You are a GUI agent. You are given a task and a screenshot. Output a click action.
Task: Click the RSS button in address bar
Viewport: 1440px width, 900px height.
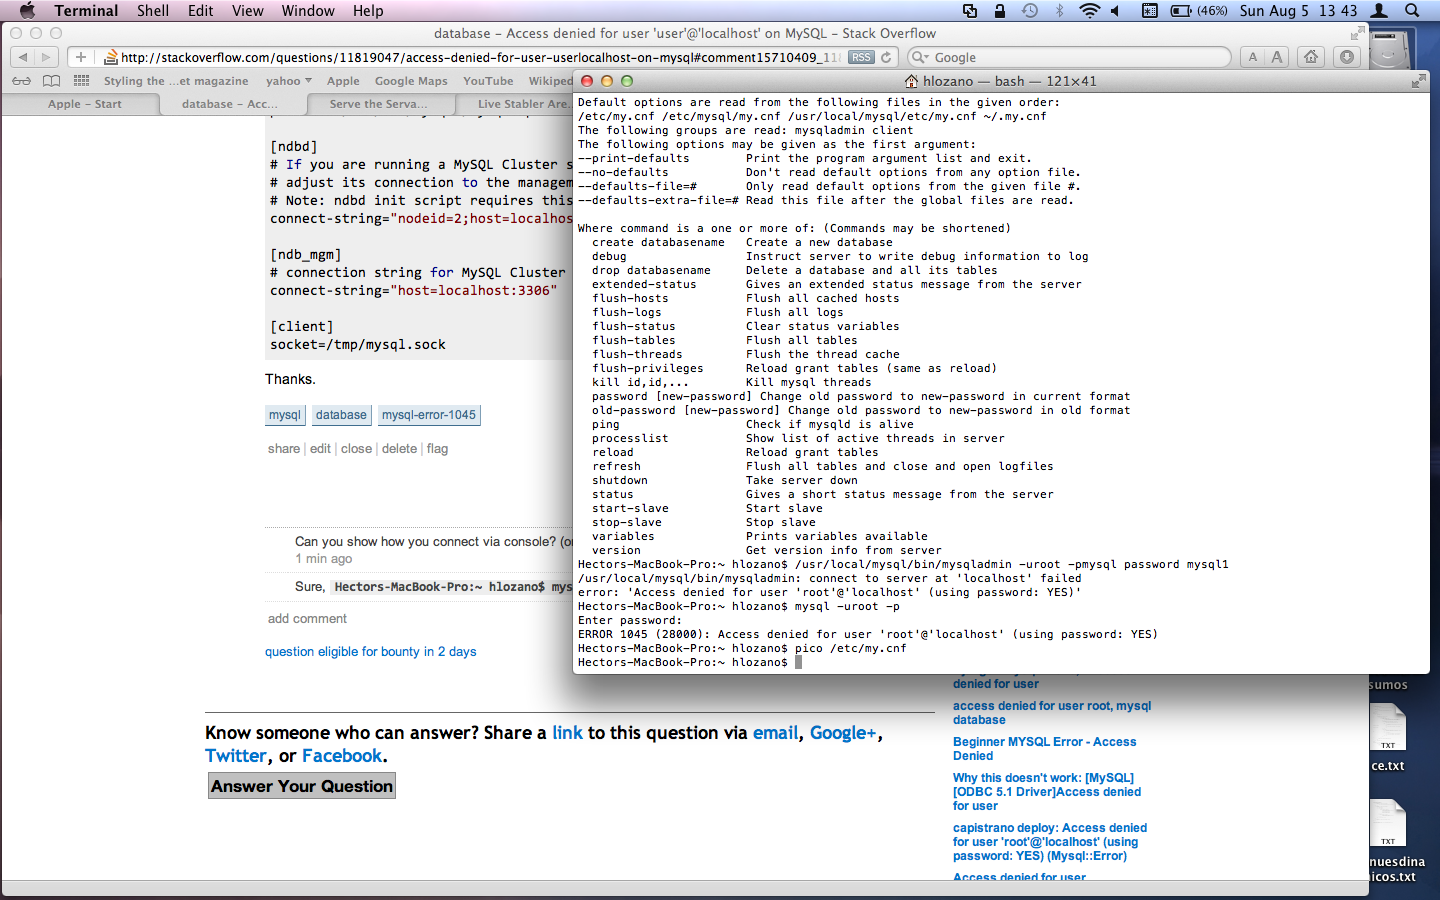pos(861,57)
